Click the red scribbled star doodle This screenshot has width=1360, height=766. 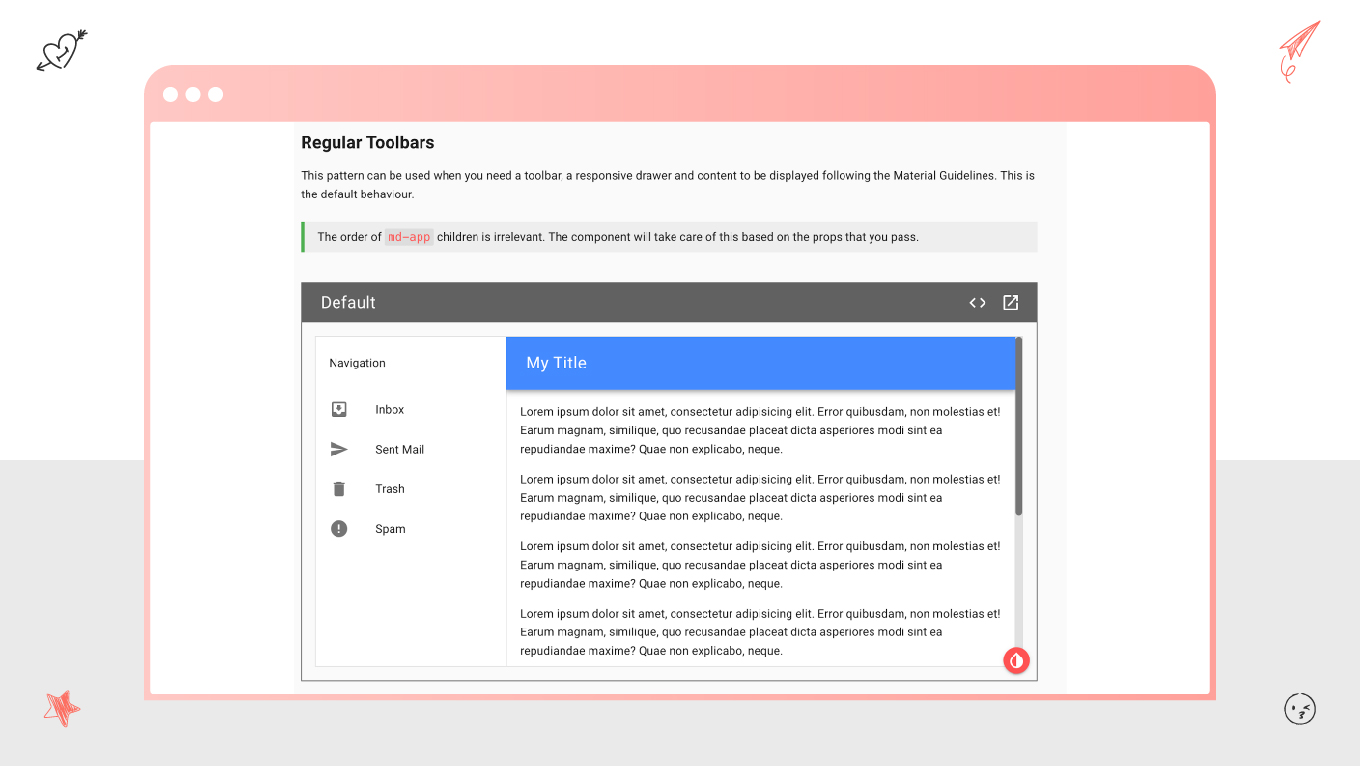click(x=62, y=708)
